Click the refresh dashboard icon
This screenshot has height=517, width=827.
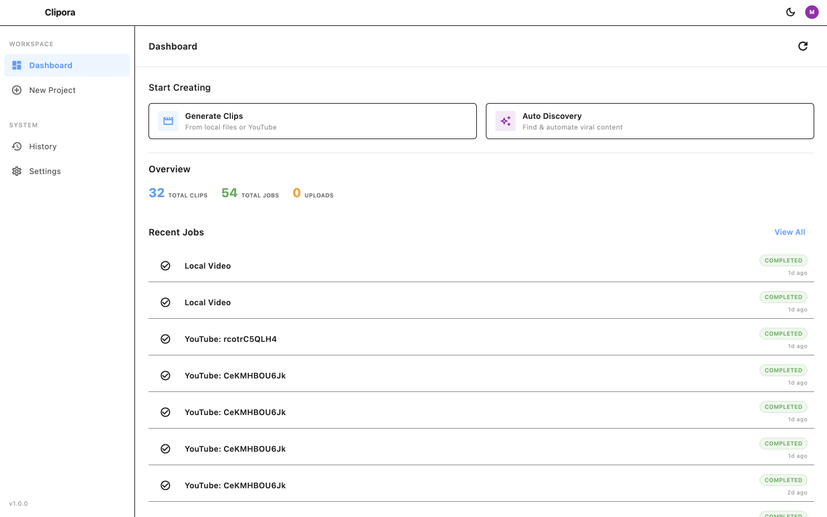click(803, 46)
